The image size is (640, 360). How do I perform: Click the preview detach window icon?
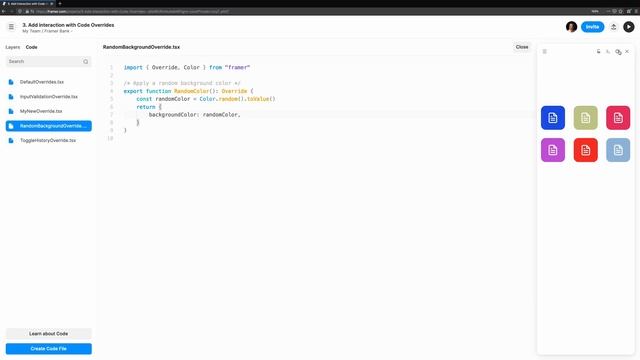618,52
